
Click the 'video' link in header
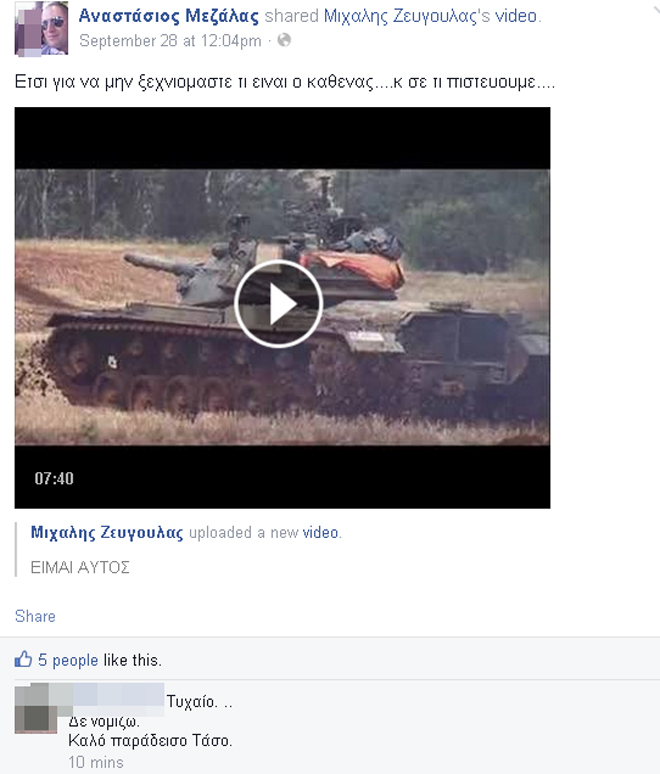pos(516,16)
